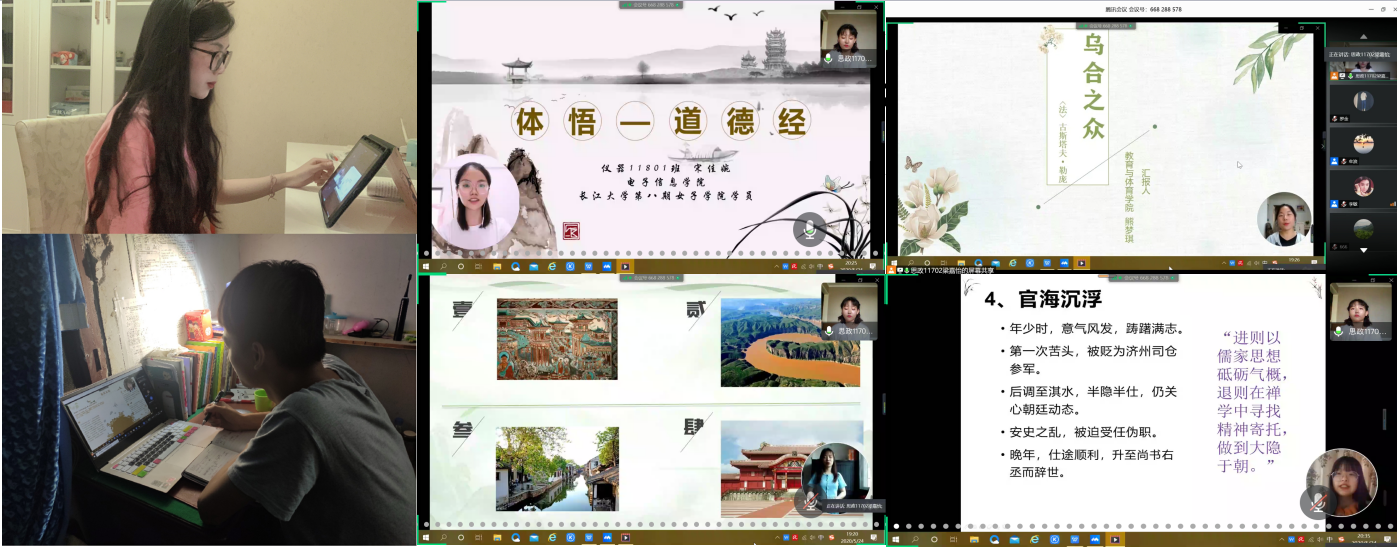Expand the meeting ID pill above the 体悟道德经 slide

click(650, 4)
